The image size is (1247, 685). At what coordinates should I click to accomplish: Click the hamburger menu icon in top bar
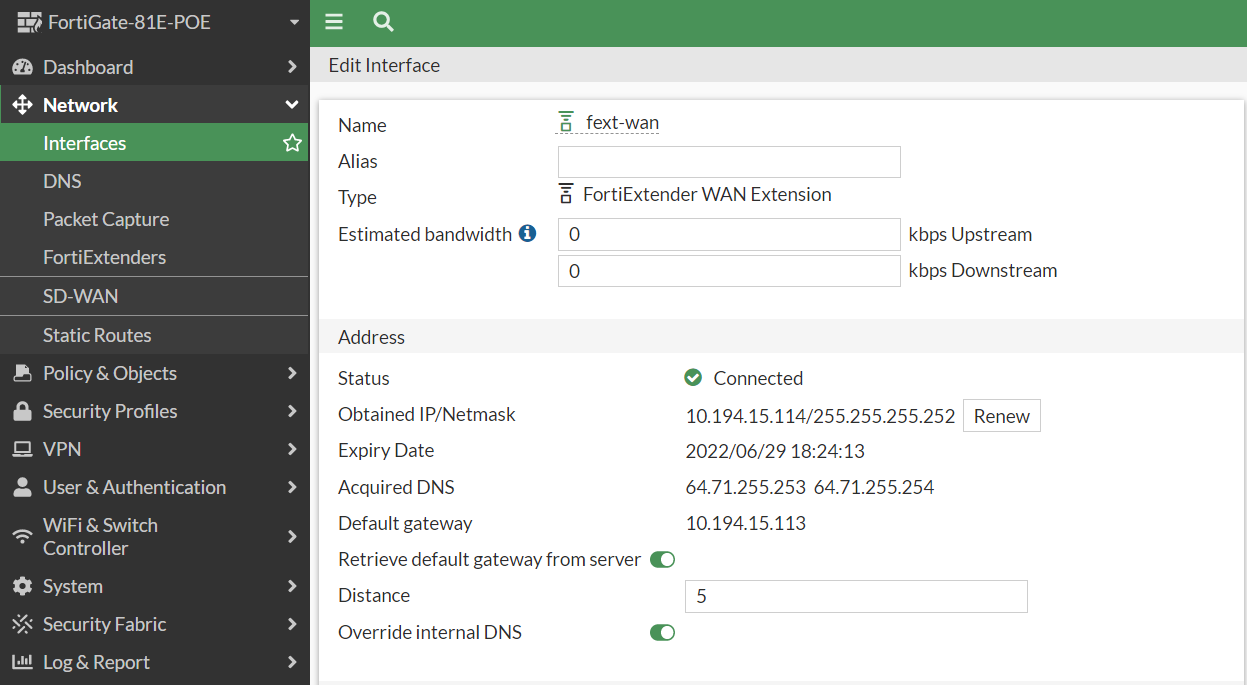[334, 22]
